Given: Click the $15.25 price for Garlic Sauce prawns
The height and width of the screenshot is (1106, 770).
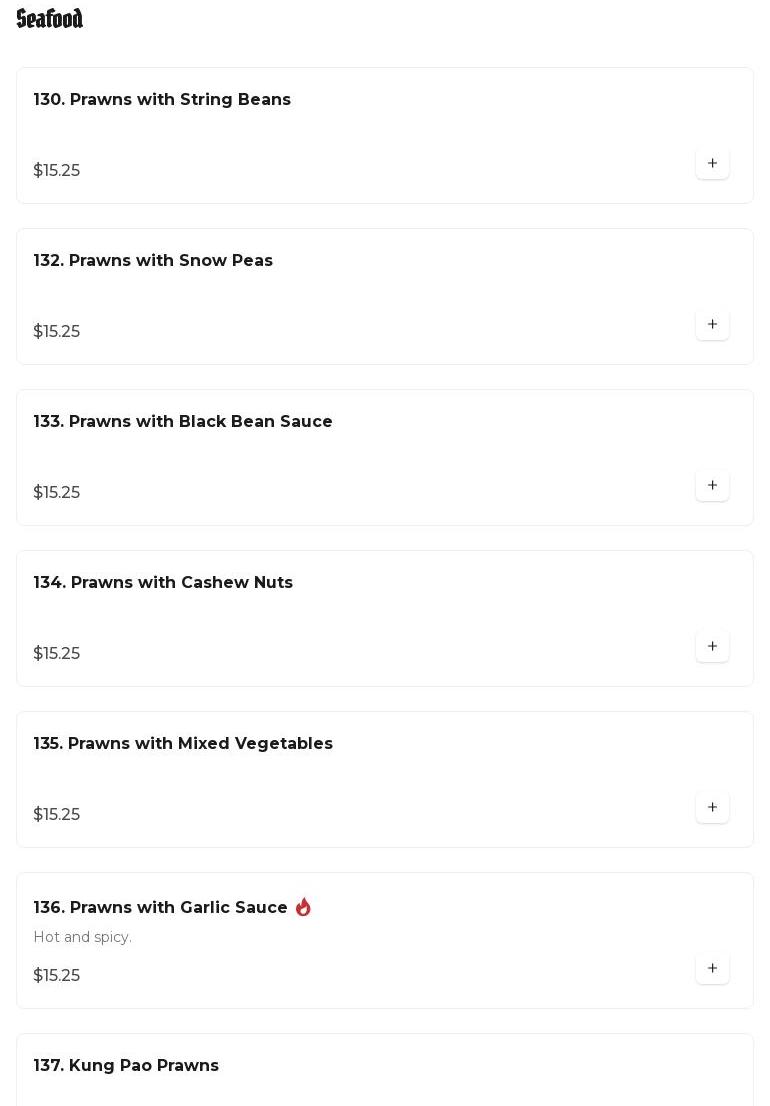Looking at the screenshot, I should click(x=57, y=976).
